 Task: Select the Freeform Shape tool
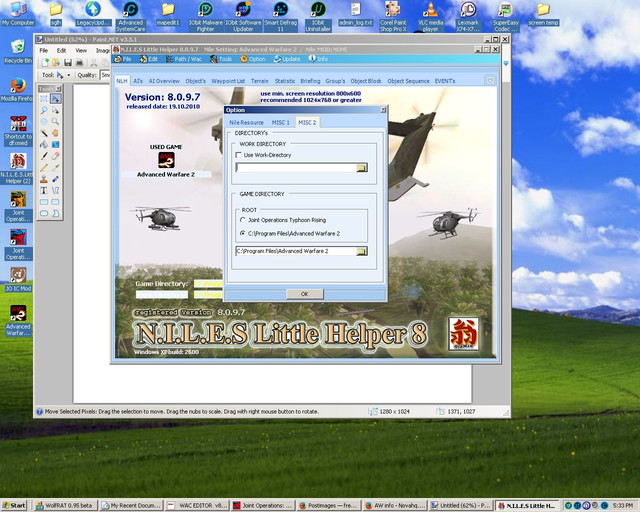[x=55, y=213]
